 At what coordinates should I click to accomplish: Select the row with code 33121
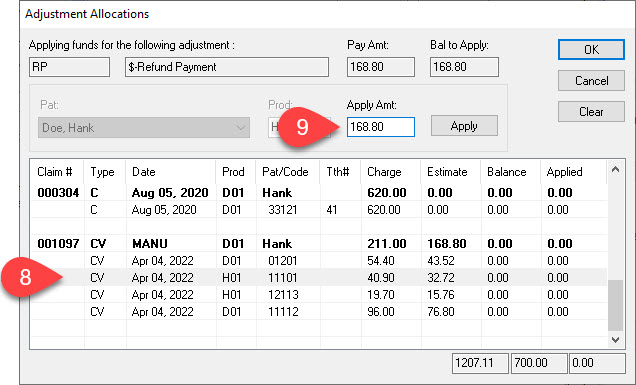pyautogui.click(x=318, y=210)
